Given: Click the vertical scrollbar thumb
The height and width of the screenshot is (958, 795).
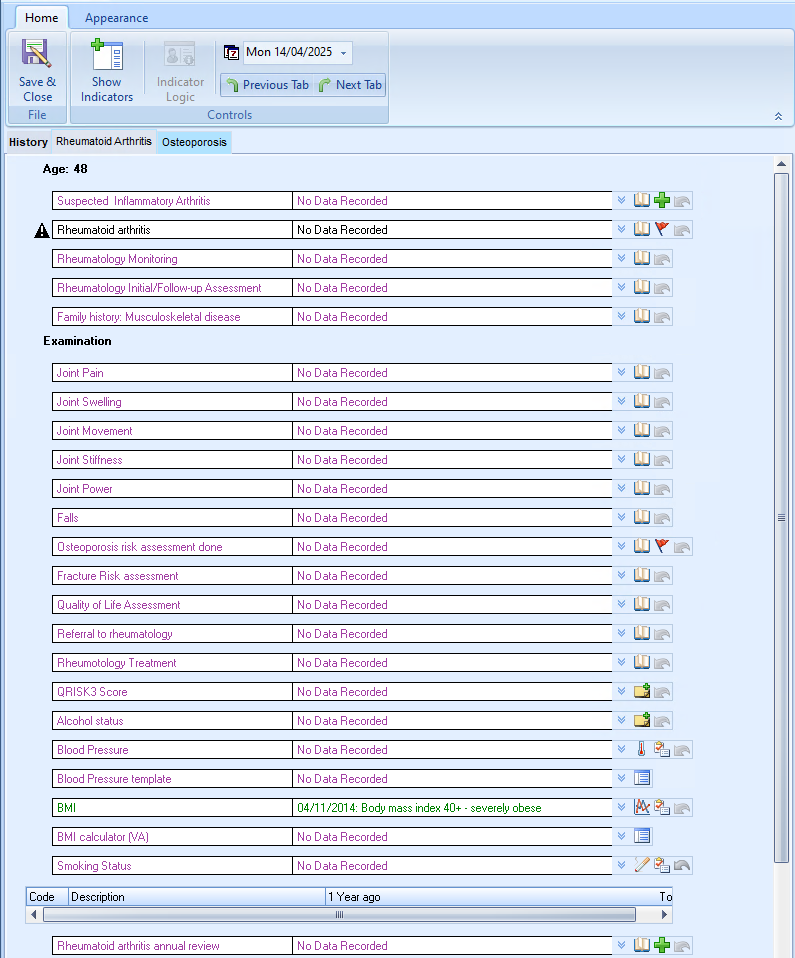Looking at the screenshot, I should (781, 517).
